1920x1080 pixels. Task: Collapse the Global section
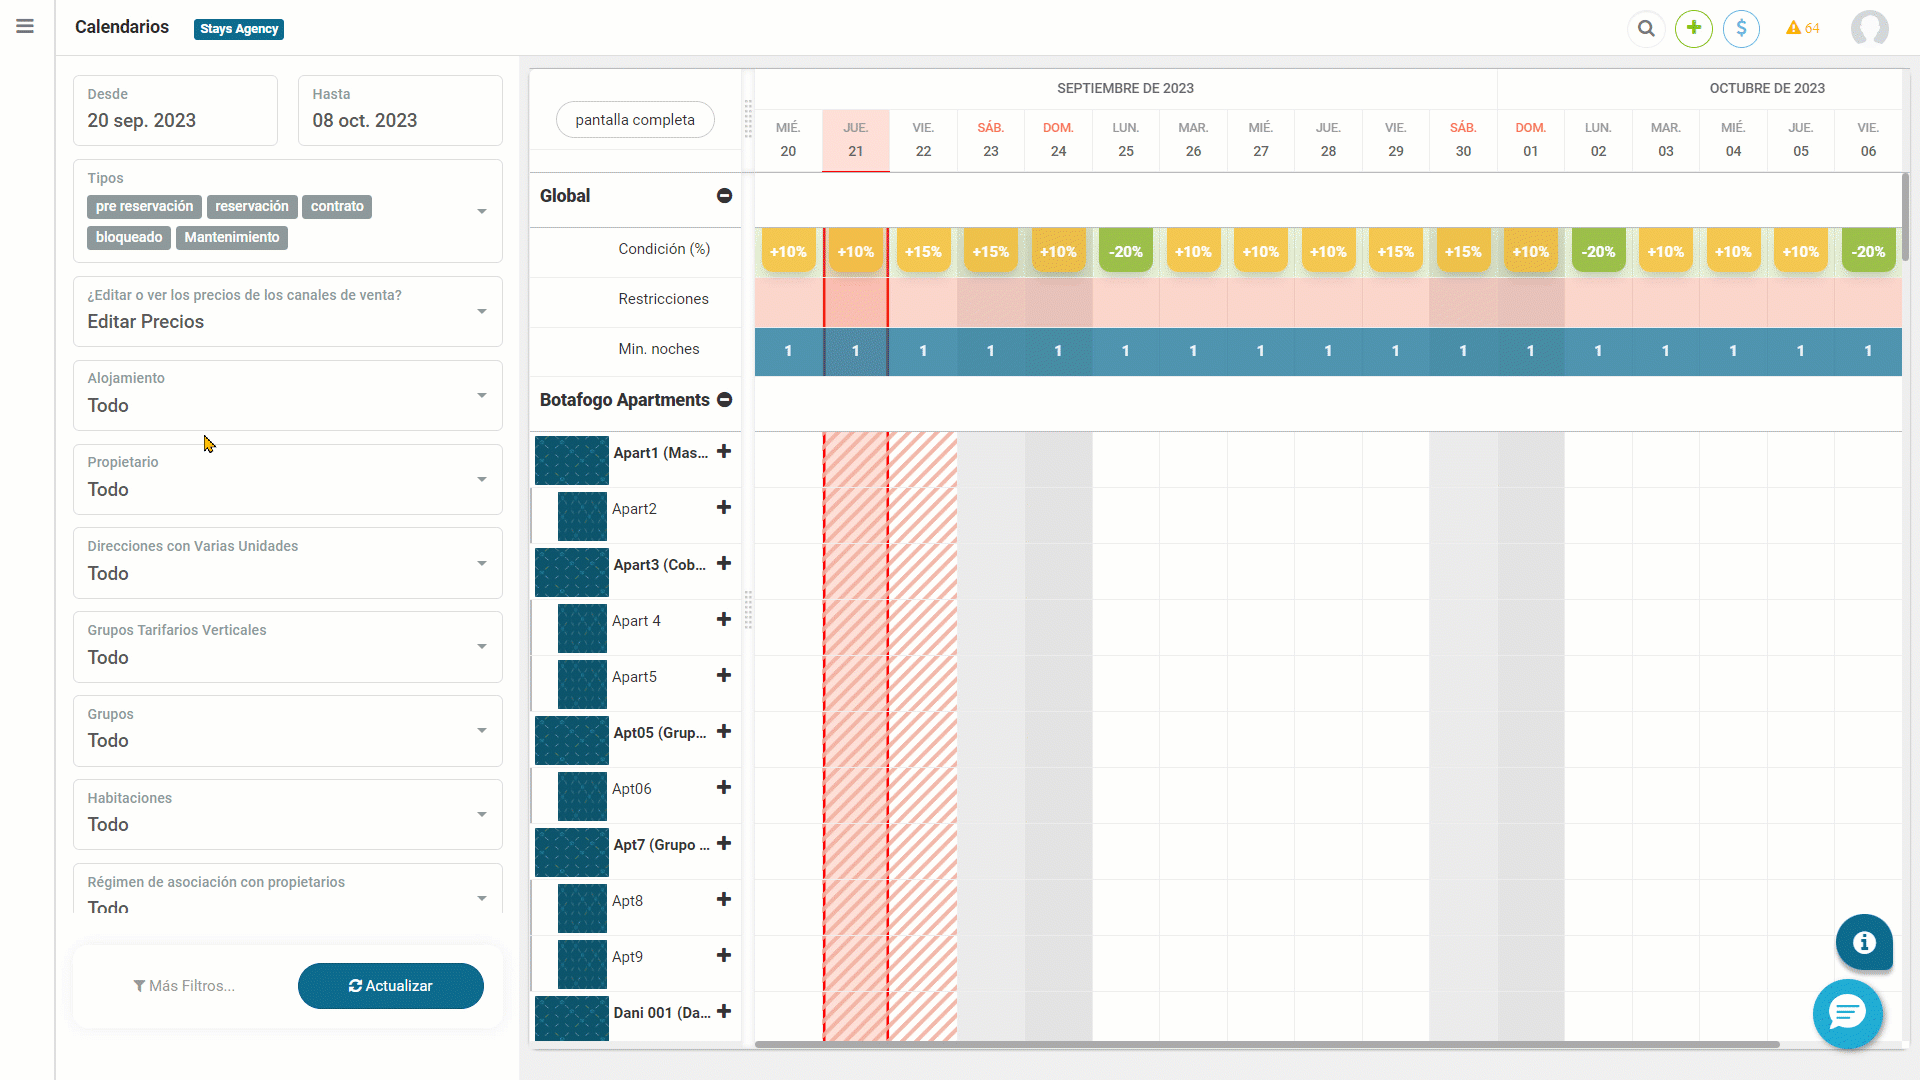click(724, 196)
